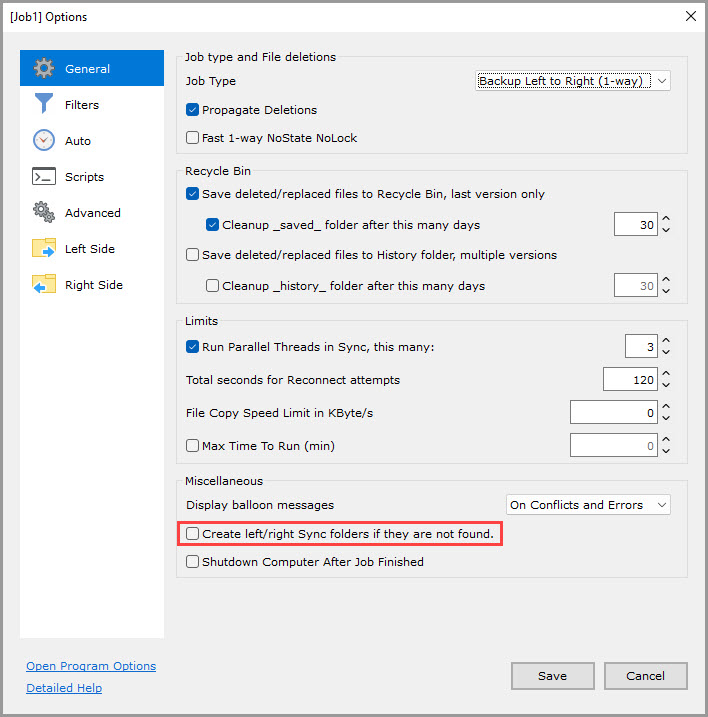Select the Auto clock icon
This screenshot has width=708, height=717.
click(44, 141)
